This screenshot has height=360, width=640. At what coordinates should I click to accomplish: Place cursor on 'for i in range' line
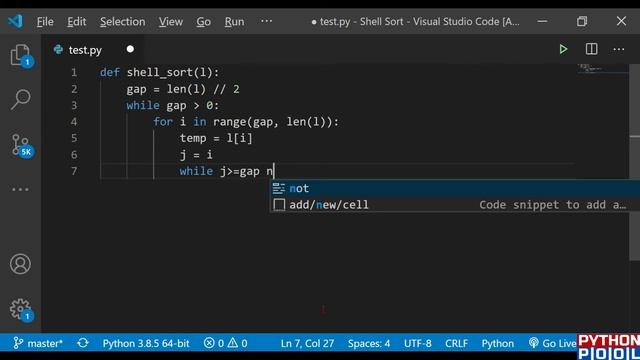click(x=246, y=122)
